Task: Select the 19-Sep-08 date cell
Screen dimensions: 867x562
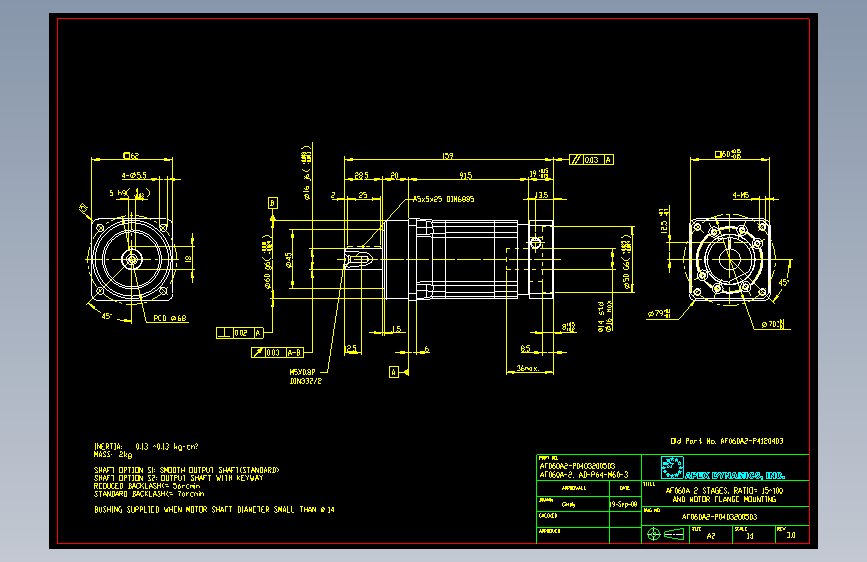Action: (x=624, y=504)
